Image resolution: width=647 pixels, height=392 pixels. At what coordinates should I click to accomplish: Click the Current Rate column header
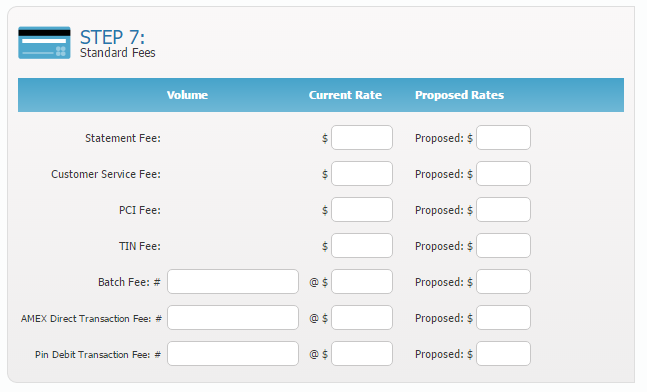(x=345, y=95)
